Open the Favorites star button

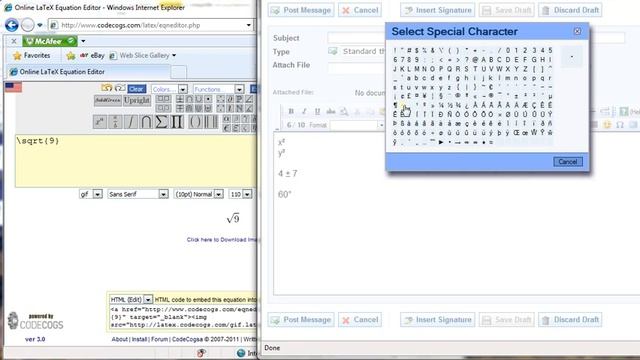click(x=32, y=56)
